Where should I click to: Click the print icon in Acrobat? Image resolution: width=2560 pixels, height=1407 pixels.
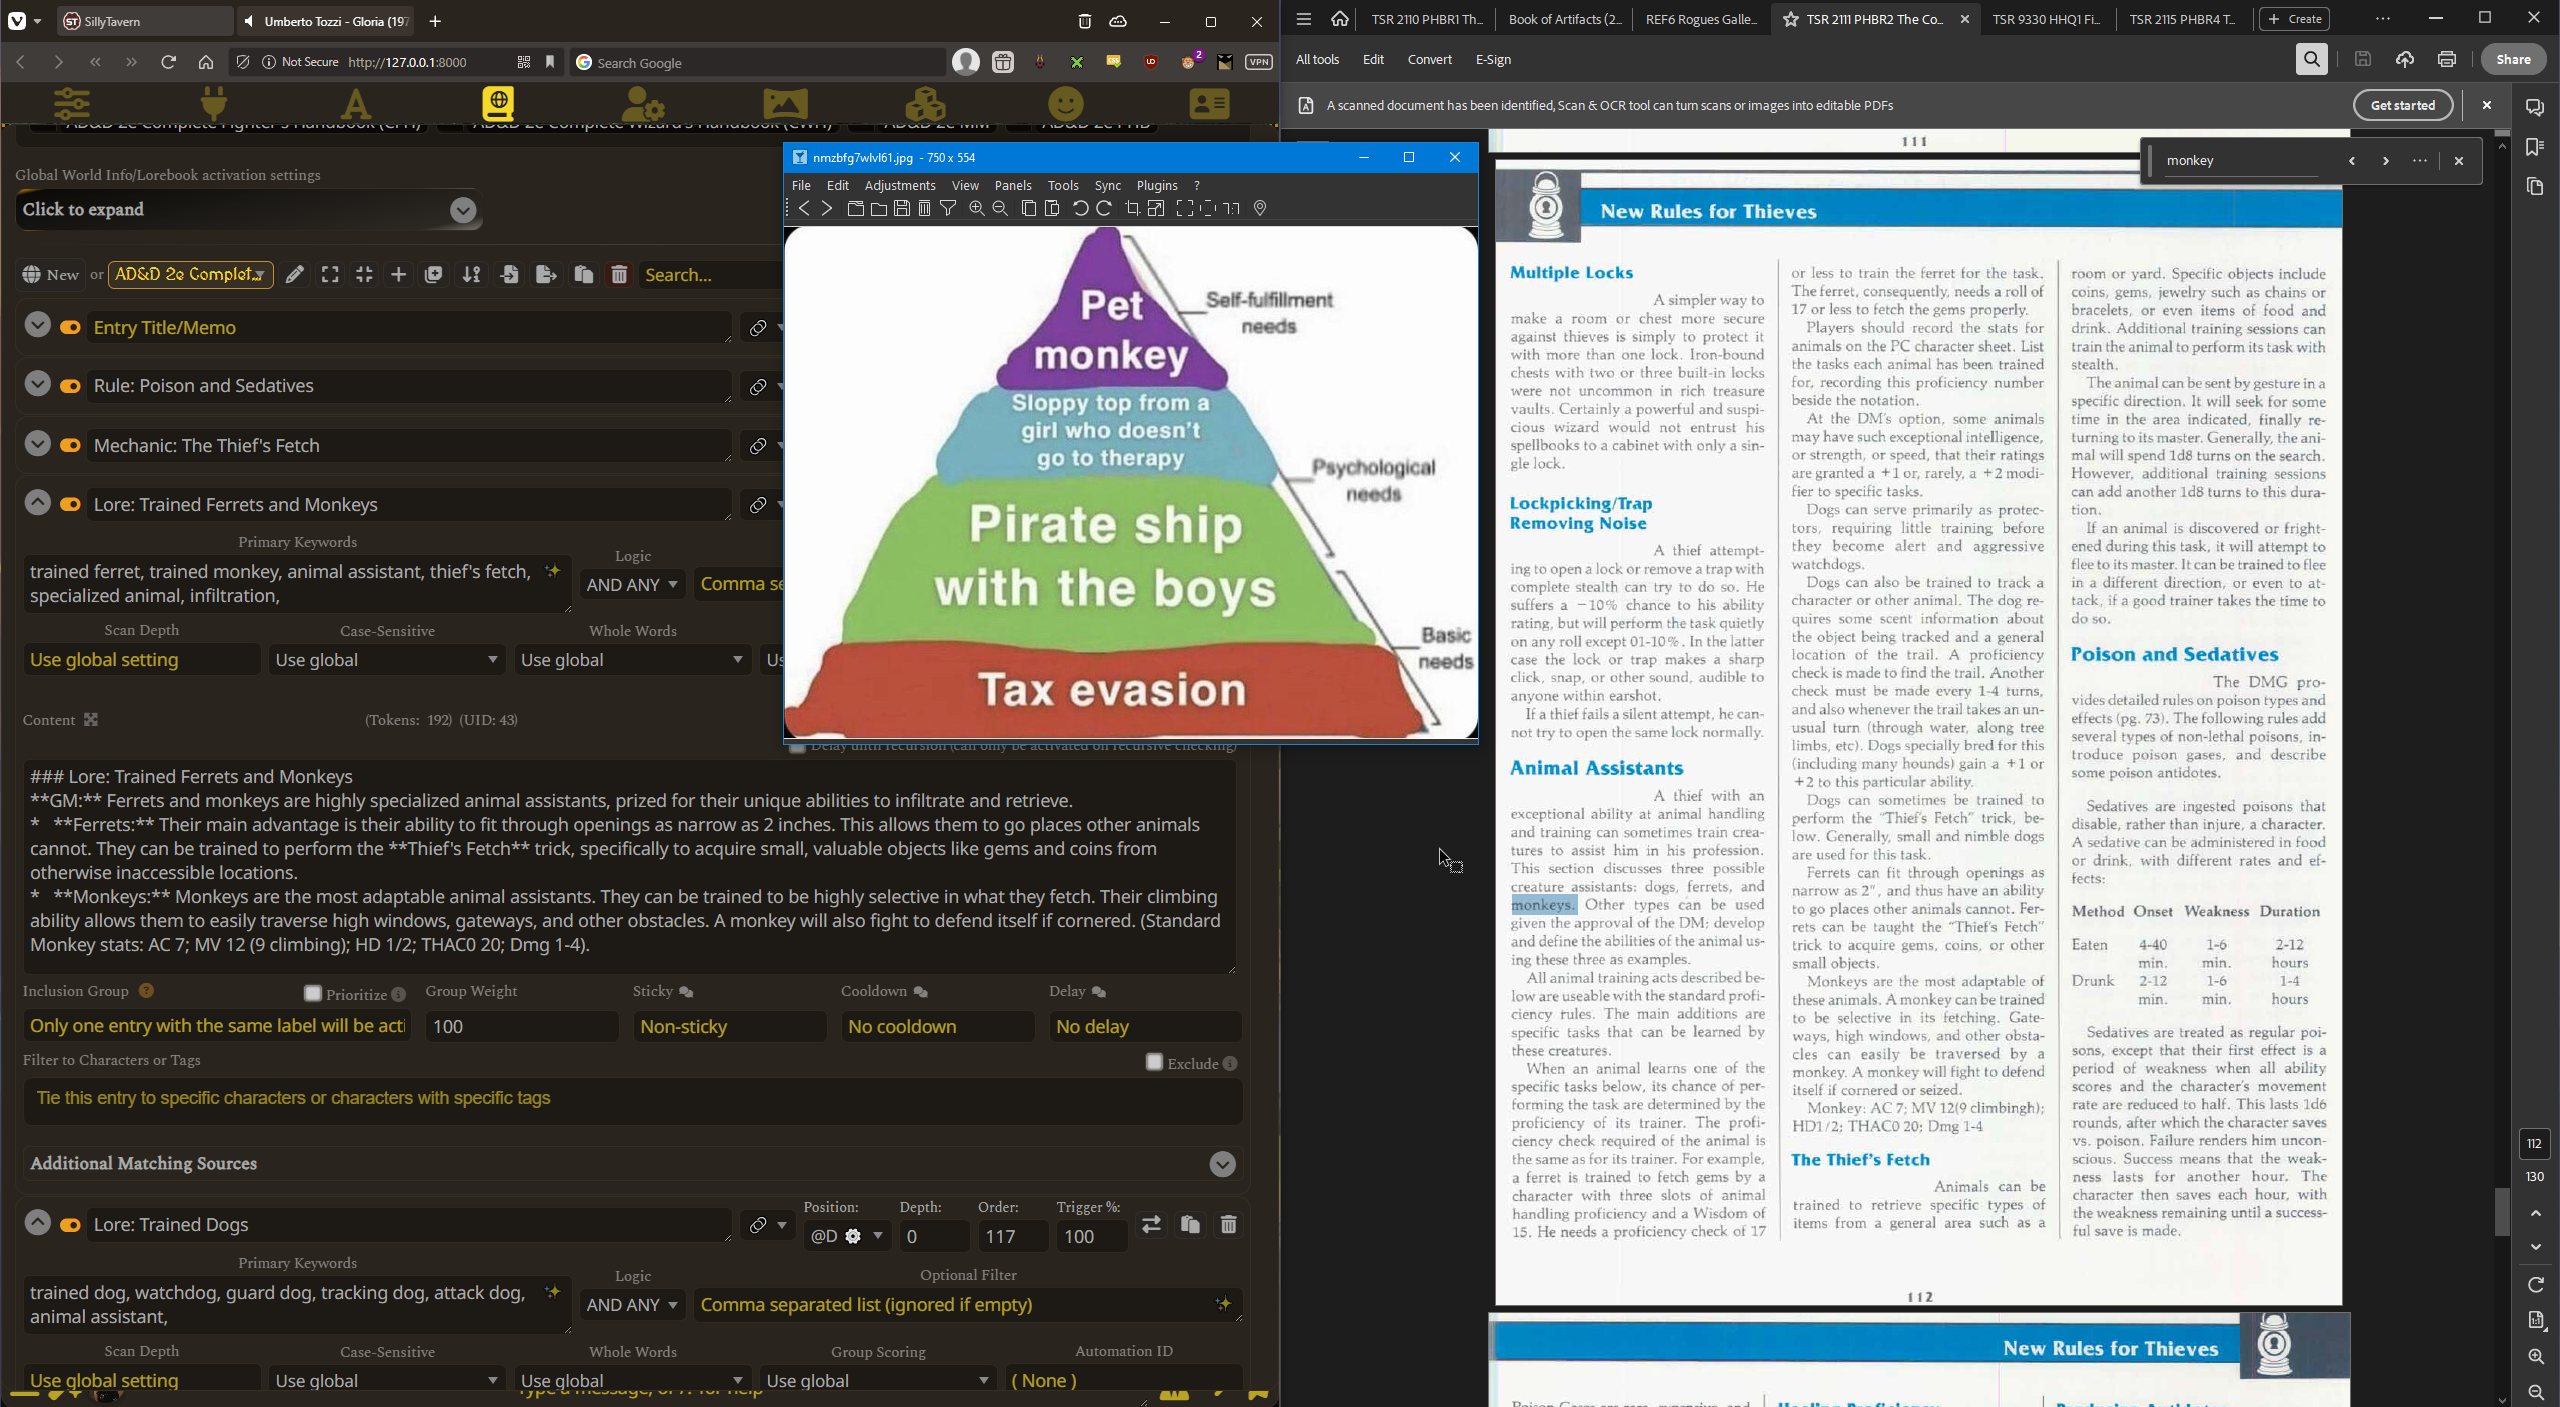click(2446, 60)
